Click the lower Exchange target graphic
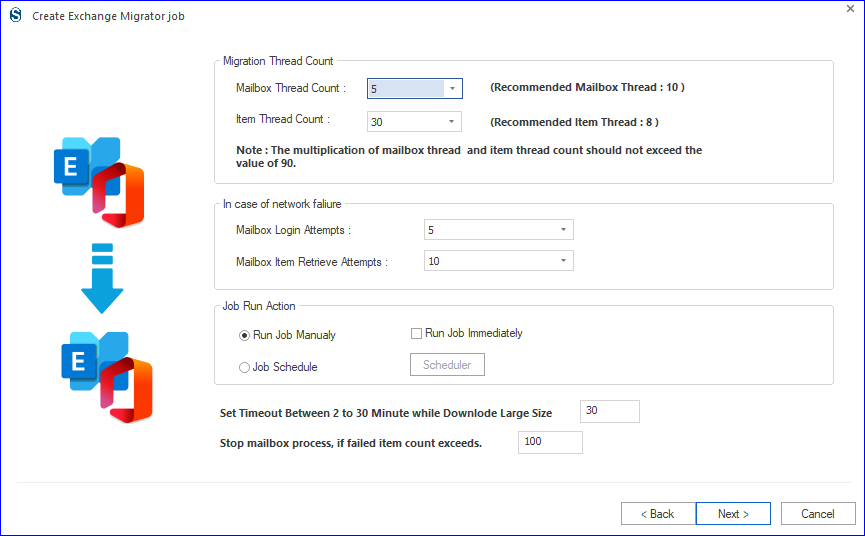This screenshot has width=865, height=536. (x=107, y=377)
